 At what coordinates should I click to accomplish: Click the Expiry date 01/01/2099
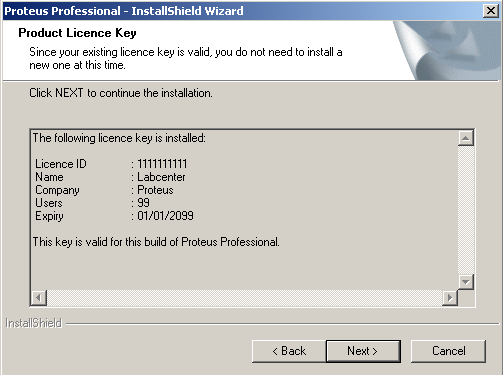click(x=165, y=216)
